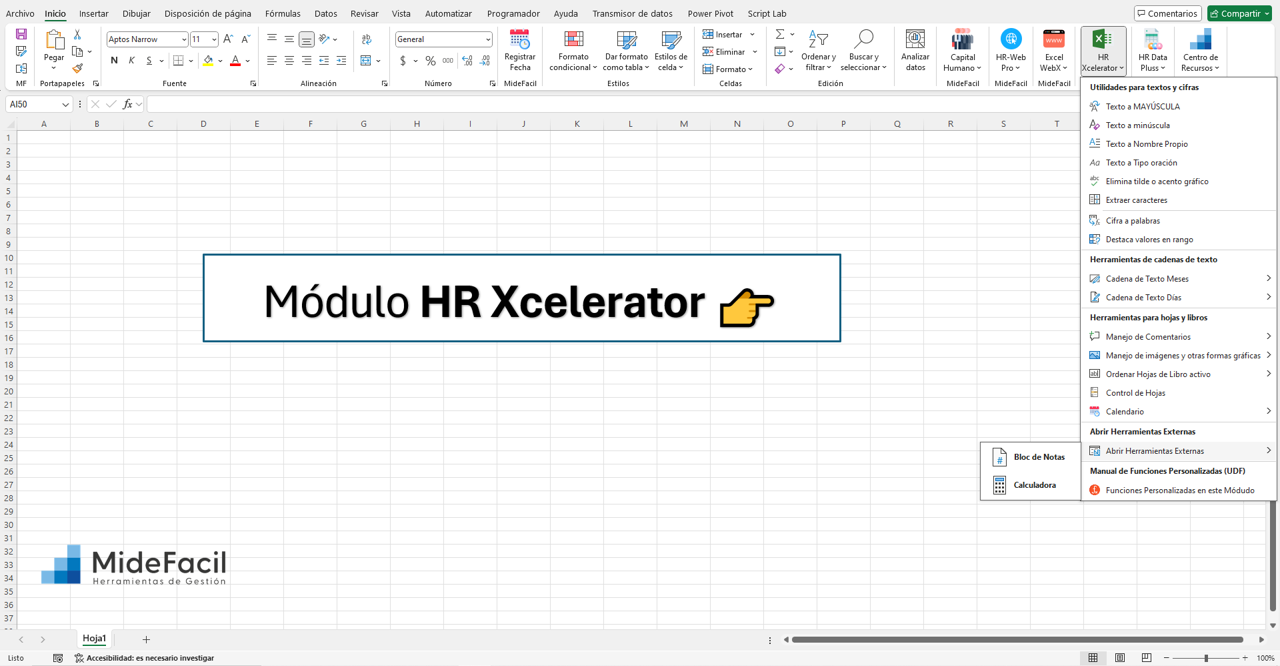Add a new sheet with plus button
The height and width of the screenshot is (666, 1280).
pyautogui.click(x=146, y=639)
